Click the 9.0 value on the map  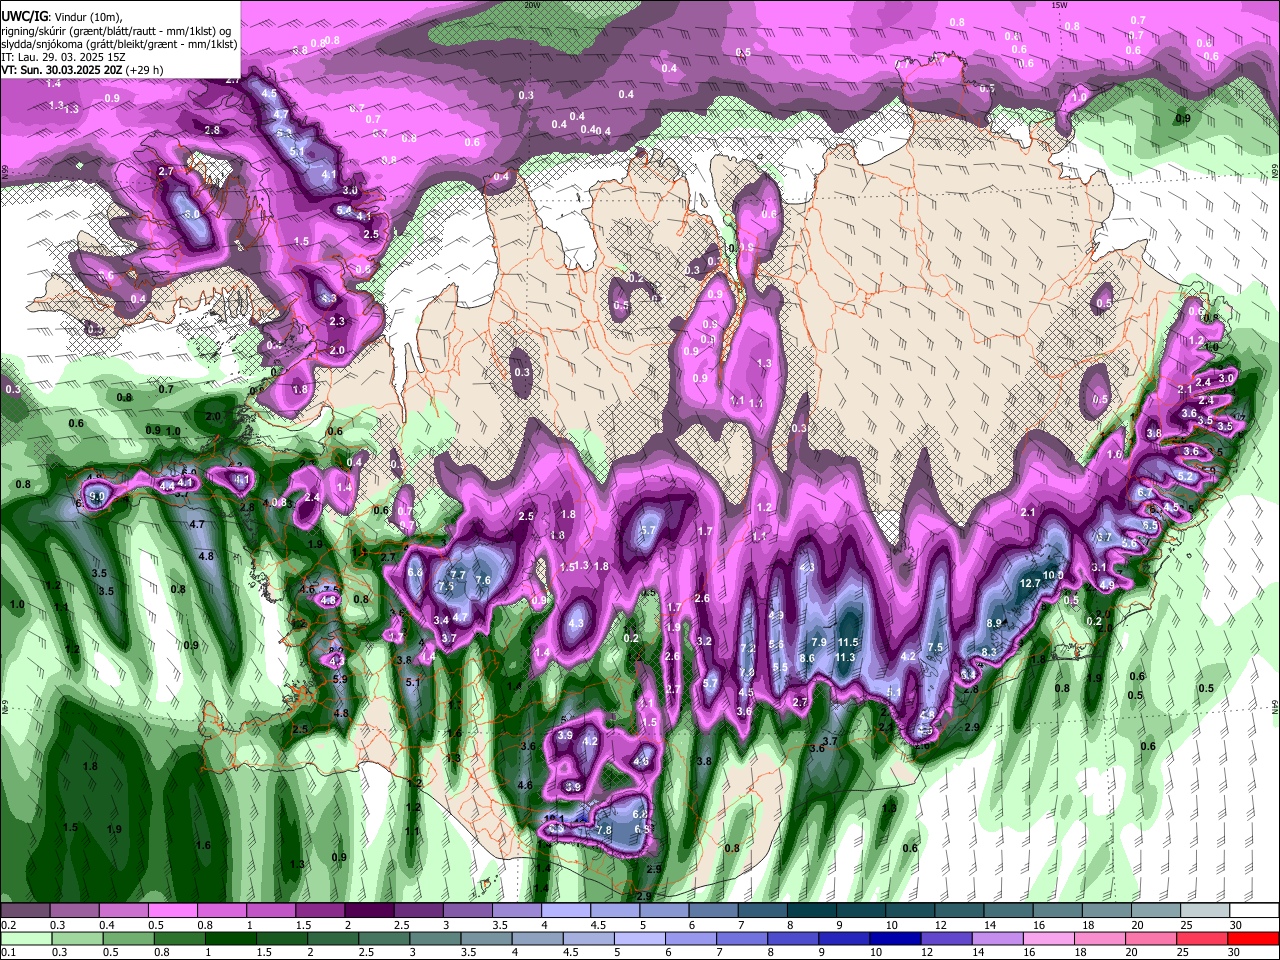point(97,496)
